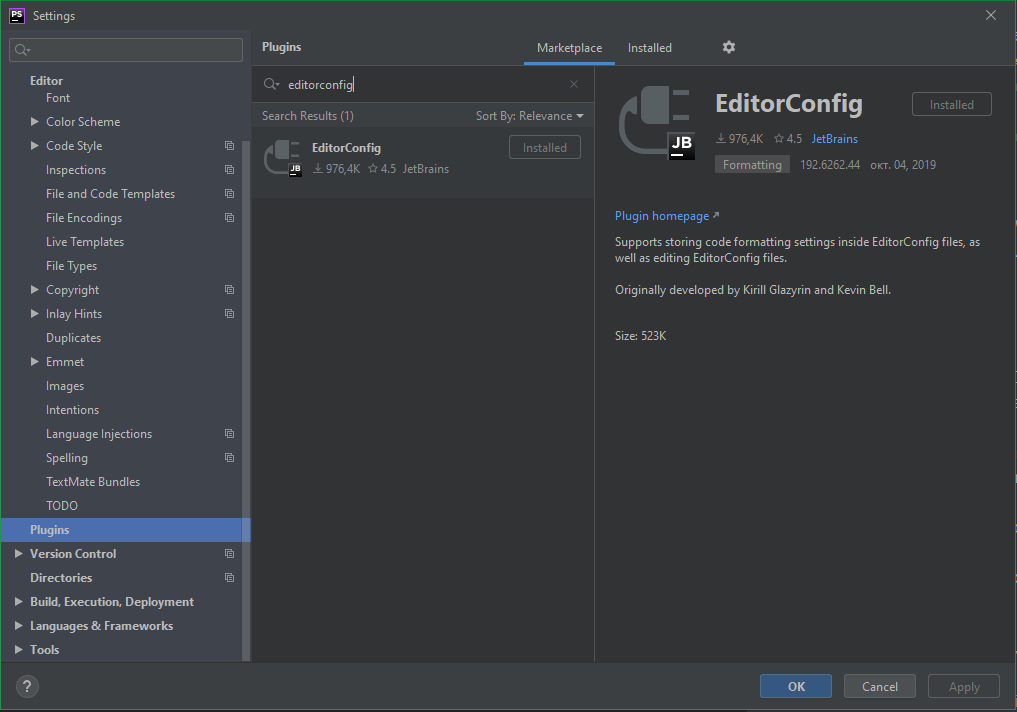Expand the Emmet tree node
This screenshot has width=1017, height=712.
click(x=35, y=361)
